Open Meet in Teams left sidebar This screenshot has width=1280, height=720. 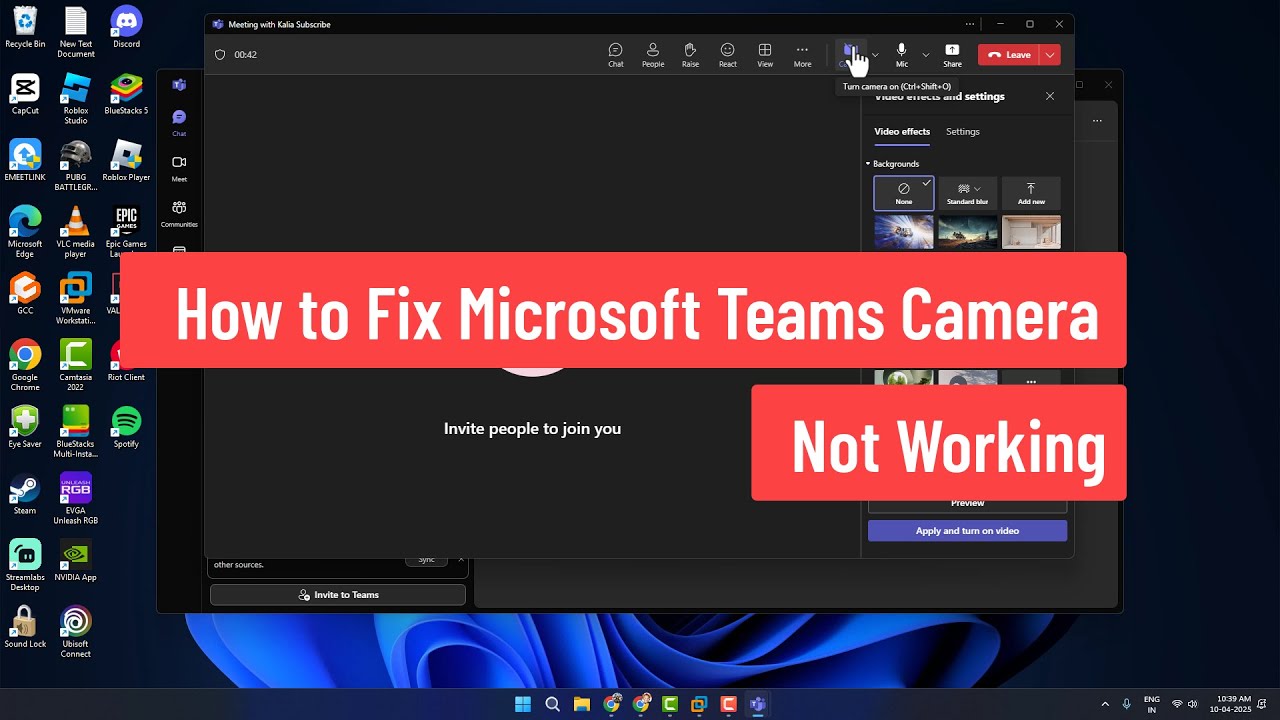pos(179,168)
